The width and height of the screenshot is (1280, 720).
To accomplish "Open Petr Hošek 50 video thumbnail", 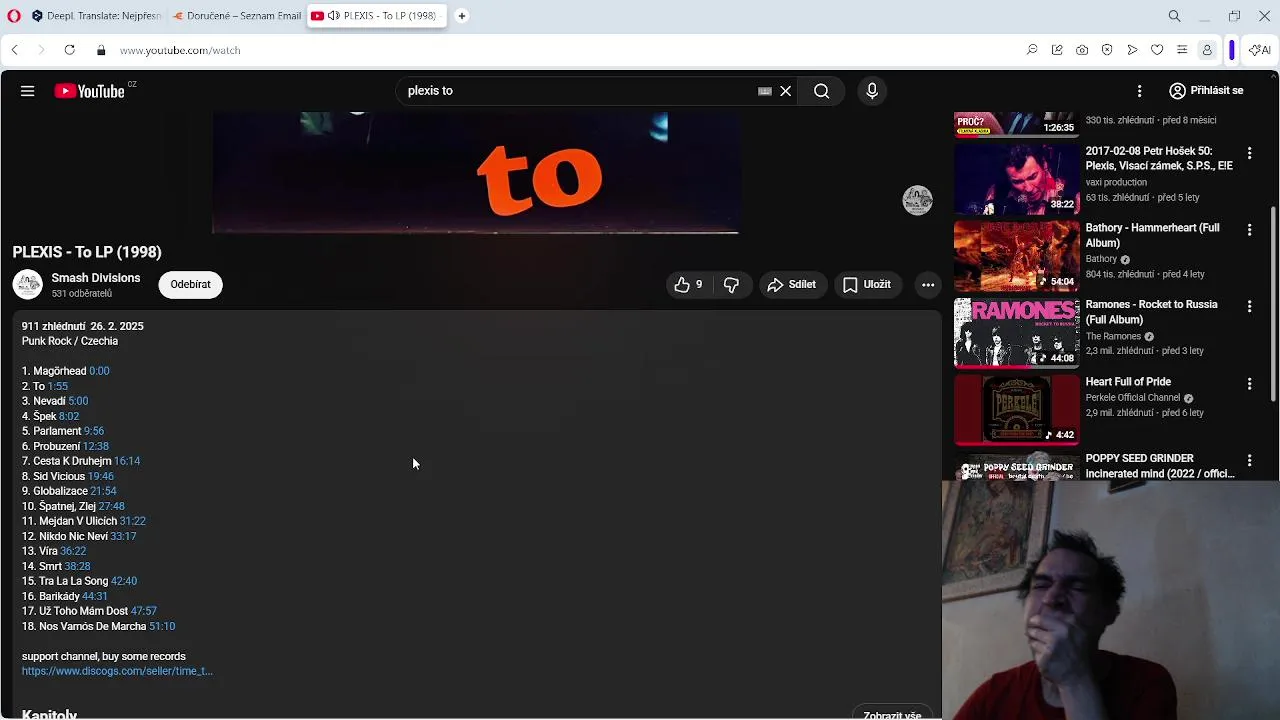I will [x=1016, y=179].
